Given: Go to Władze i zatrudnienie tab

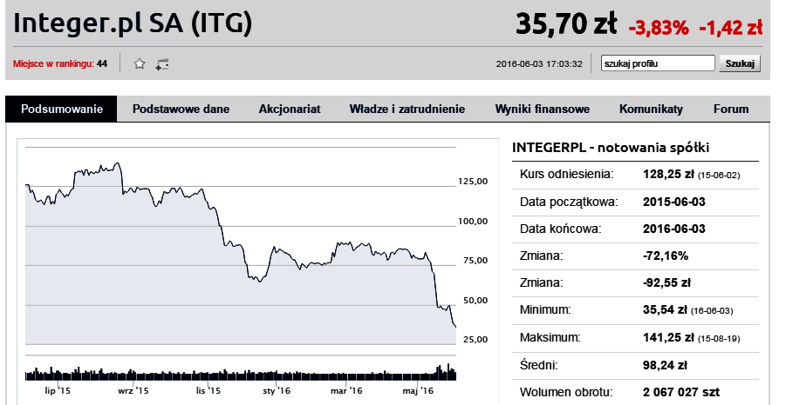Looking at the screenshot, I should [x=407, y=109].
